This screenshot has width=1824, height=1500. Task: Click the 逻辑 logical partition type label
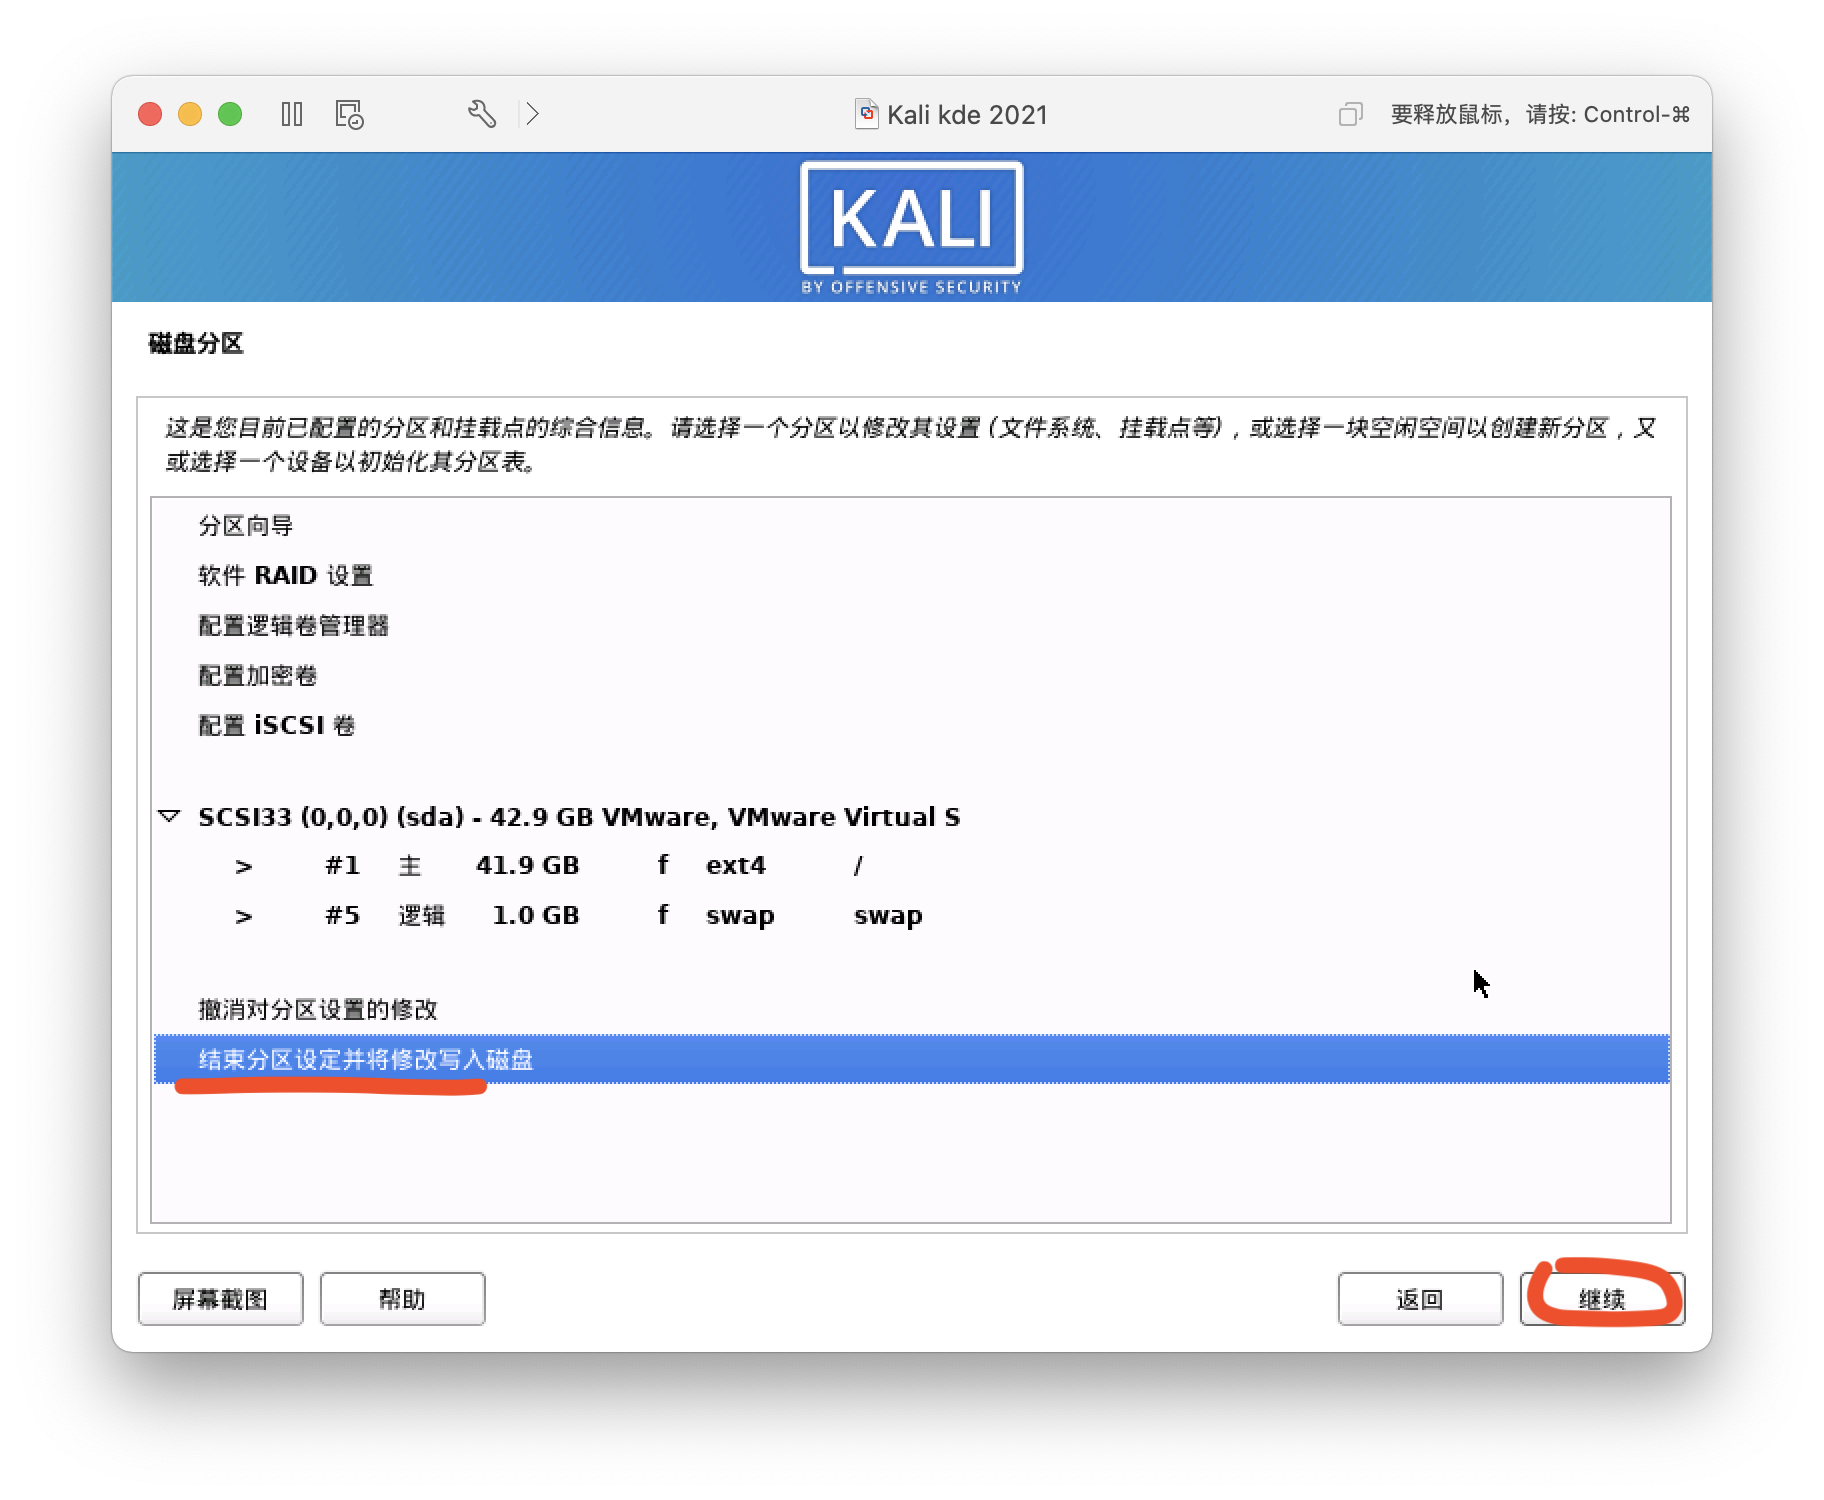pyautogui.click(x=422, y=916)
